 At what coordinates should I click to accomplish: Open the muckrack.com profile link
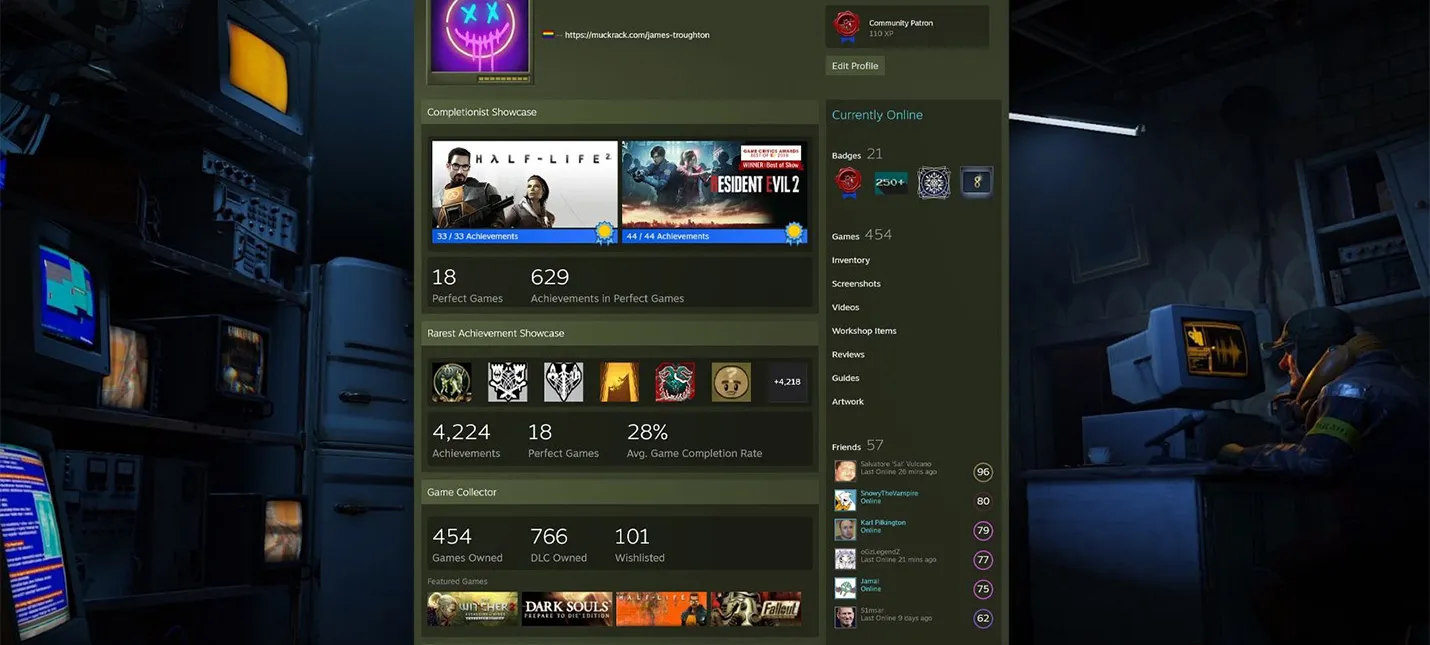click(637, 35)
